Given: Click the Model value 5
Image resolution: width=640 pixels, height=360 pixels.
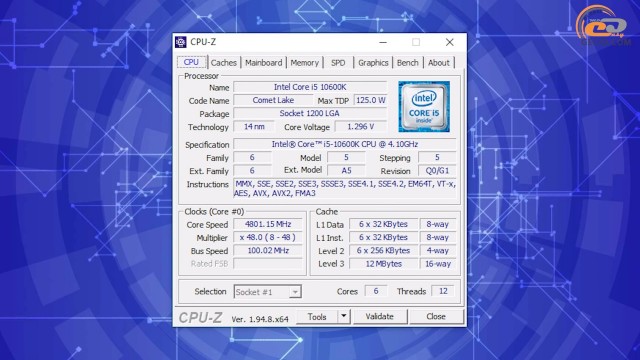Looking at the screenshot, I should coord(346,157).
